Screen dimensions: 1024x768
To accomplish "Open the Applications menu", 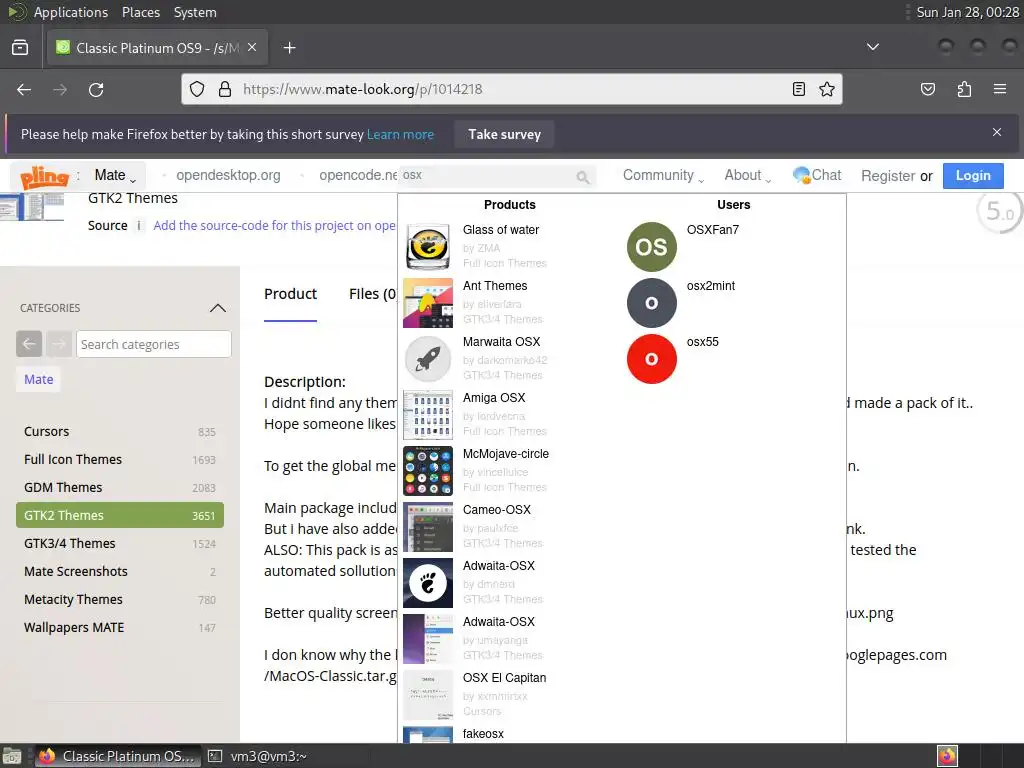I will coord(71,12).
